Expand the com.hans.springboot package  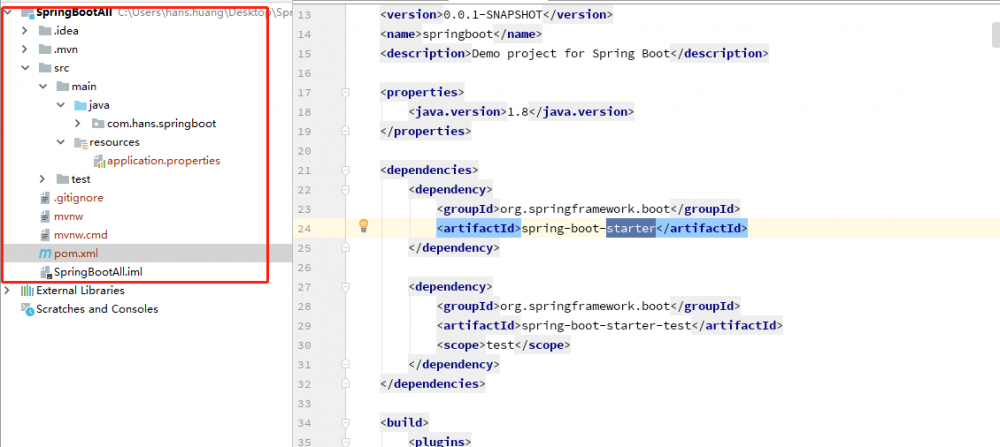click(78, 123)
